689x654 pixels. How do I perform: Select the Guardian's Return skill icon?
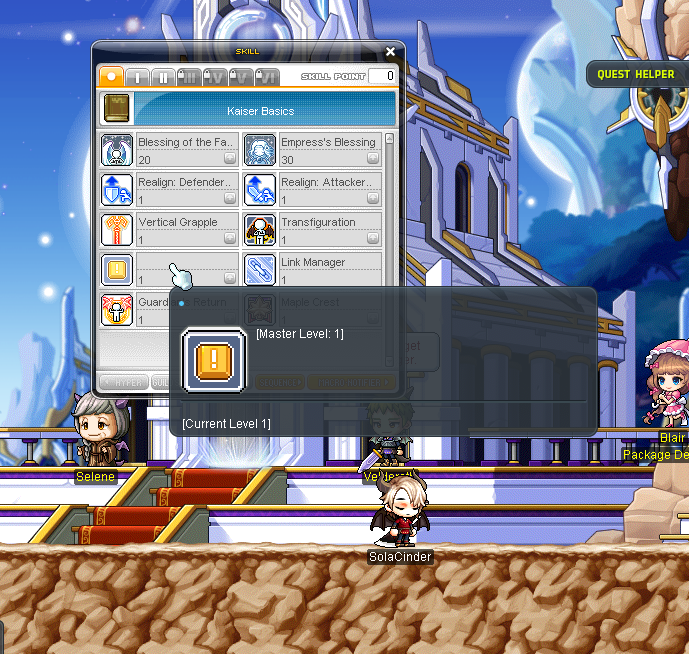(116, 310)
